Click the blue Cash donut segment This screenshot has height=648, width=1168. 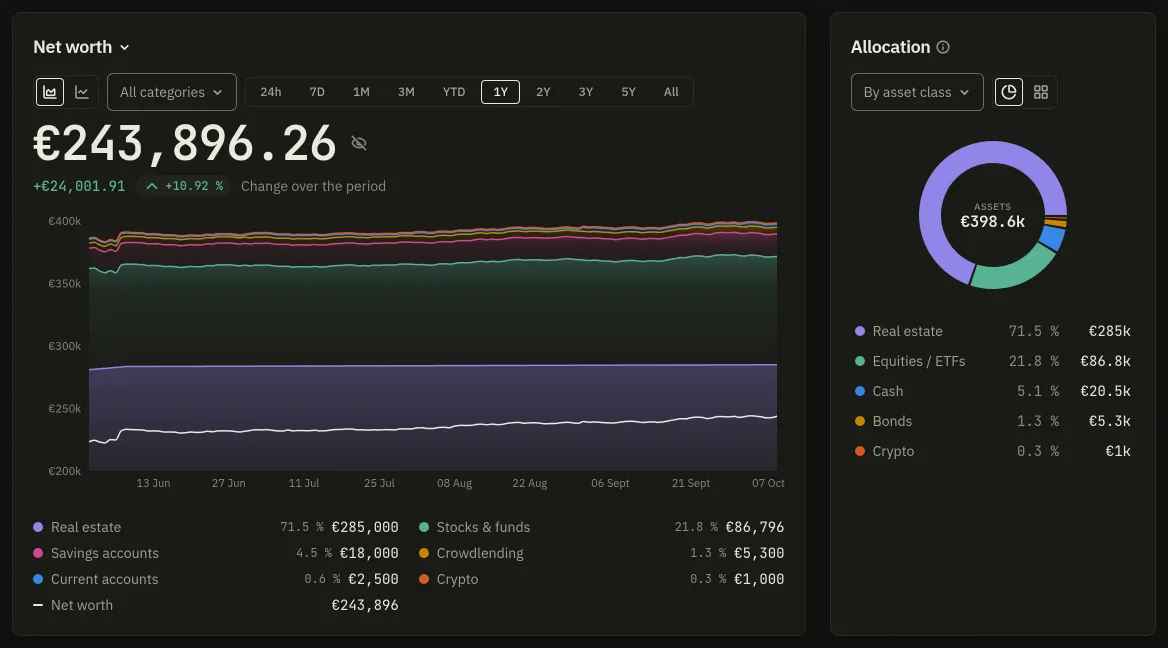(1052, 238)
